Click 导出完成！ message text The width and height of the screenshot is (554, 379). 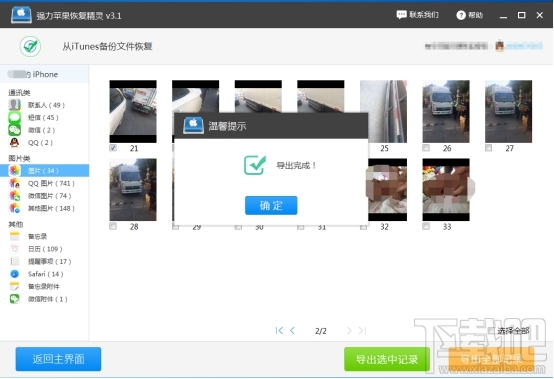[296, 165]
